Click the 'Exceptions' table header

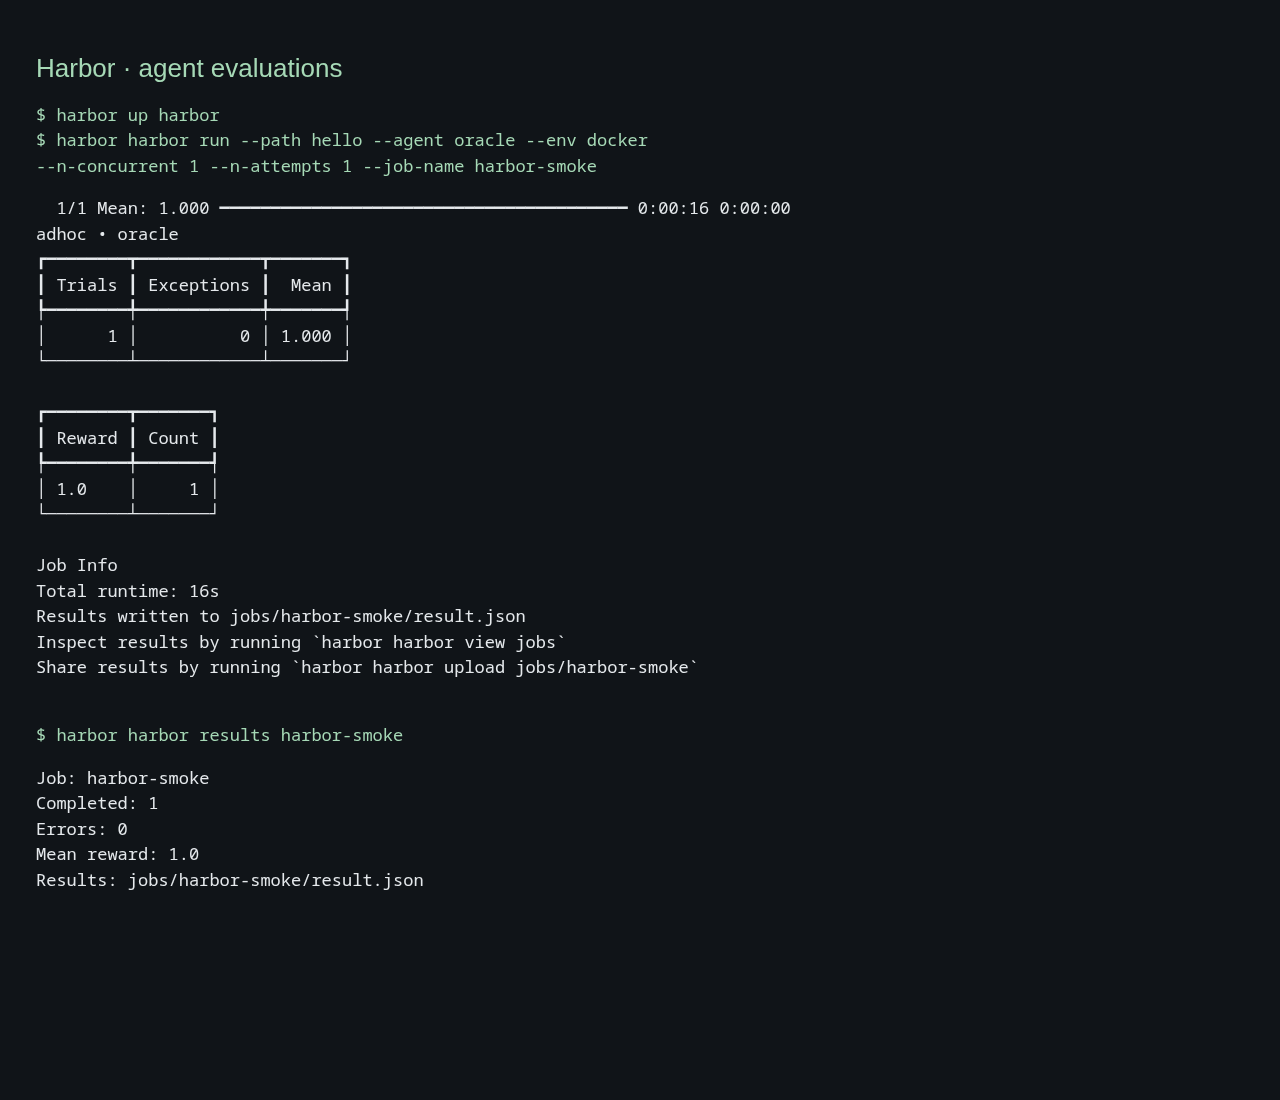199,285
